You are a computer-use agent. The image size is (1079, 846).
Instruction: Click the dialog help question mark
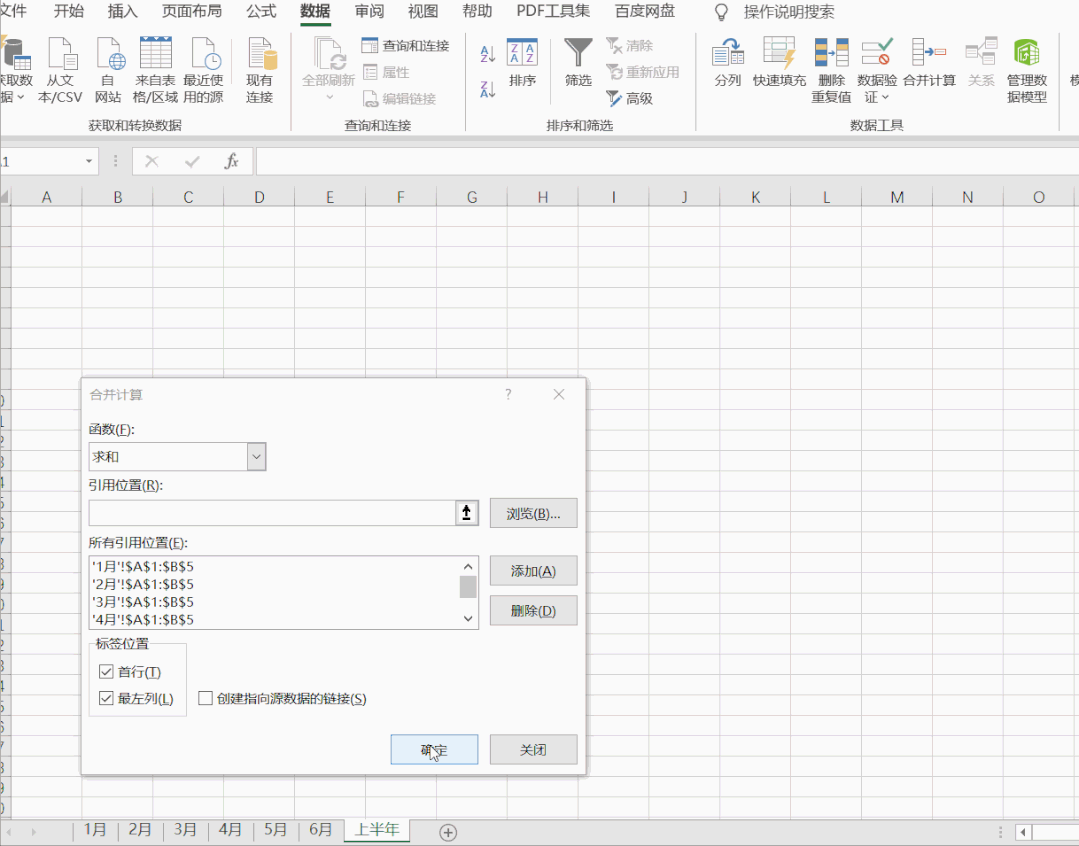(508, 394)
